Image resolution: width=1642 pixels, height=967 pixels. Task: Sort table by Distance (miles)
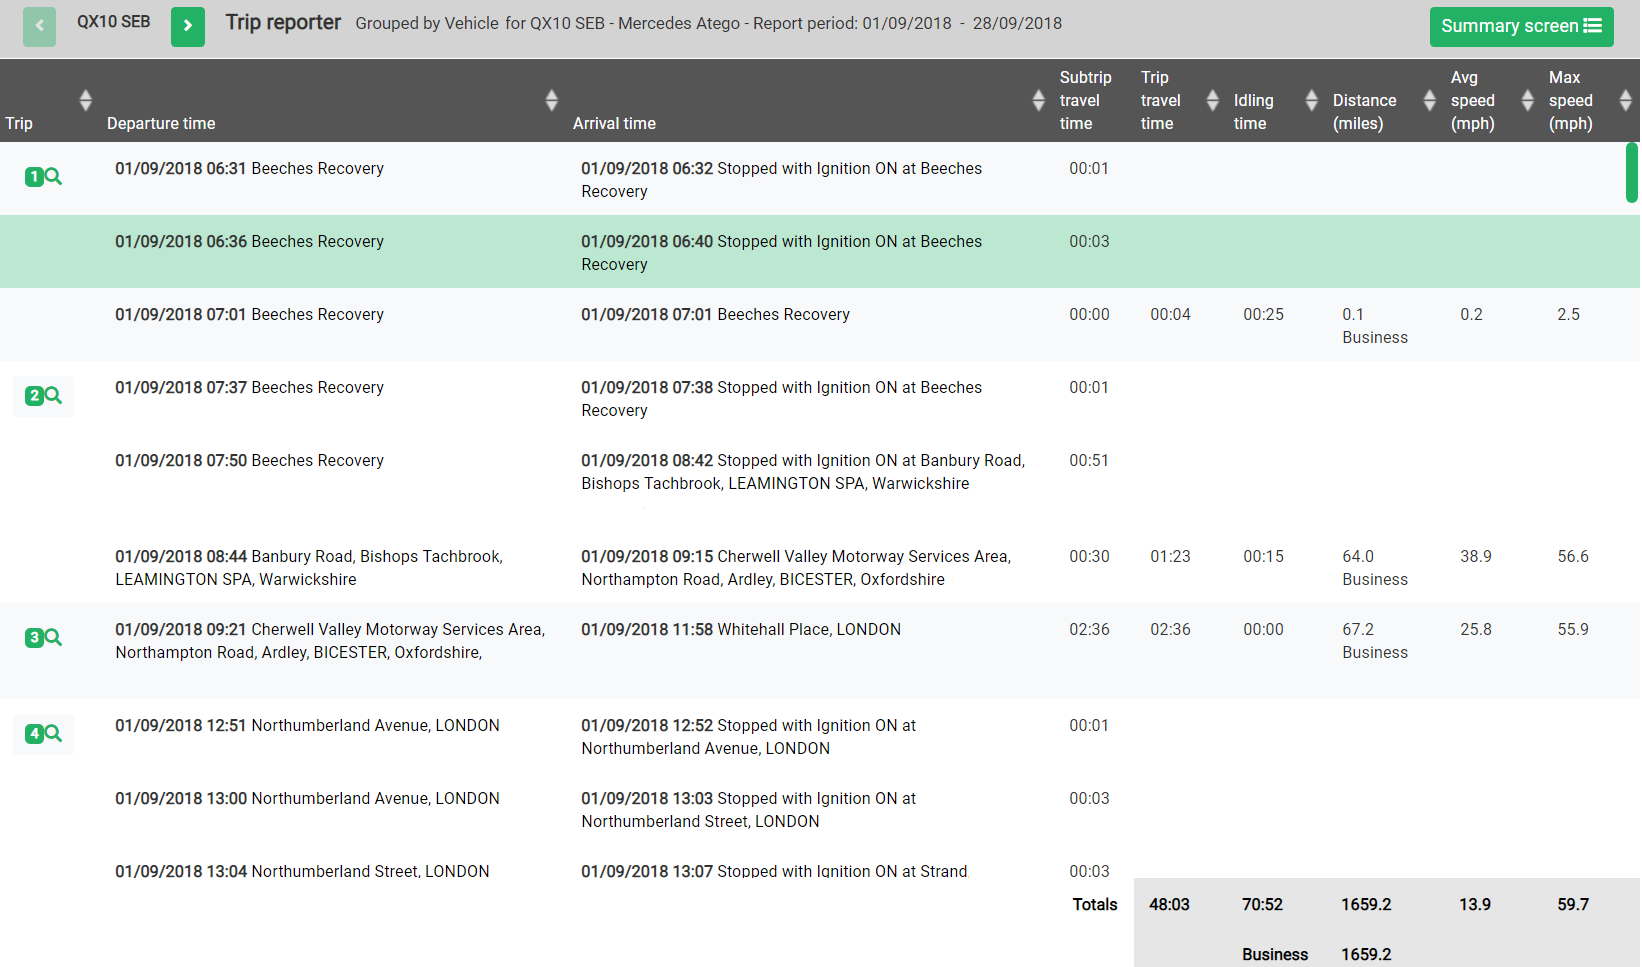coord(1429,100)
